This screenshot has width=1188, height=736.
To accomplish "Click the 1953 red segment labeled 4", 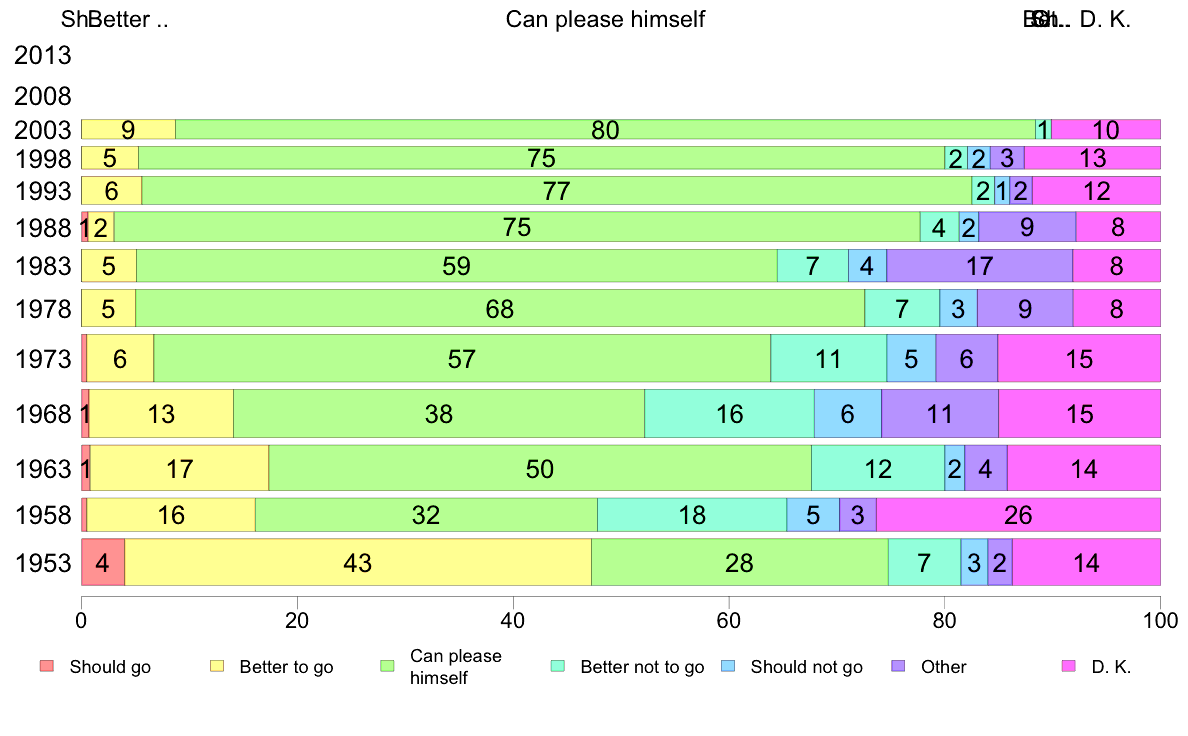I will [103, 562].
